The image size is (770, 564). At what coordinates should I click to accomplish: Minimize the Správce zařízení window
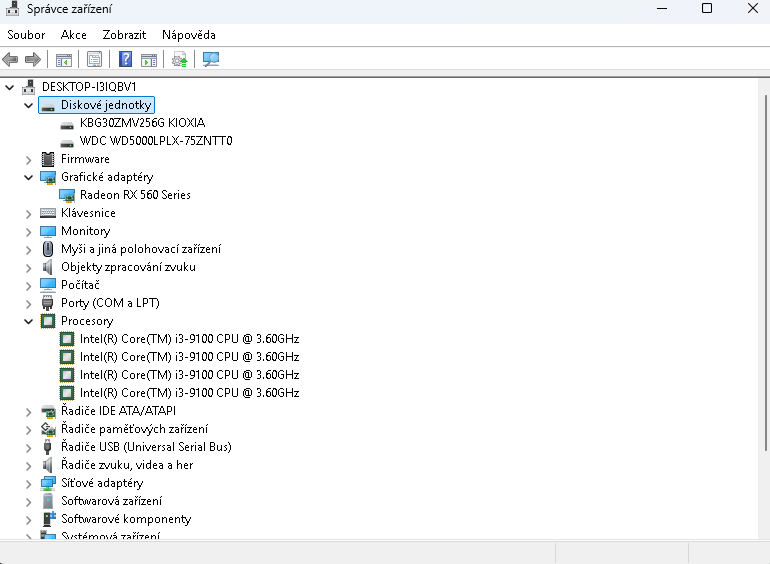coord(662,8)
